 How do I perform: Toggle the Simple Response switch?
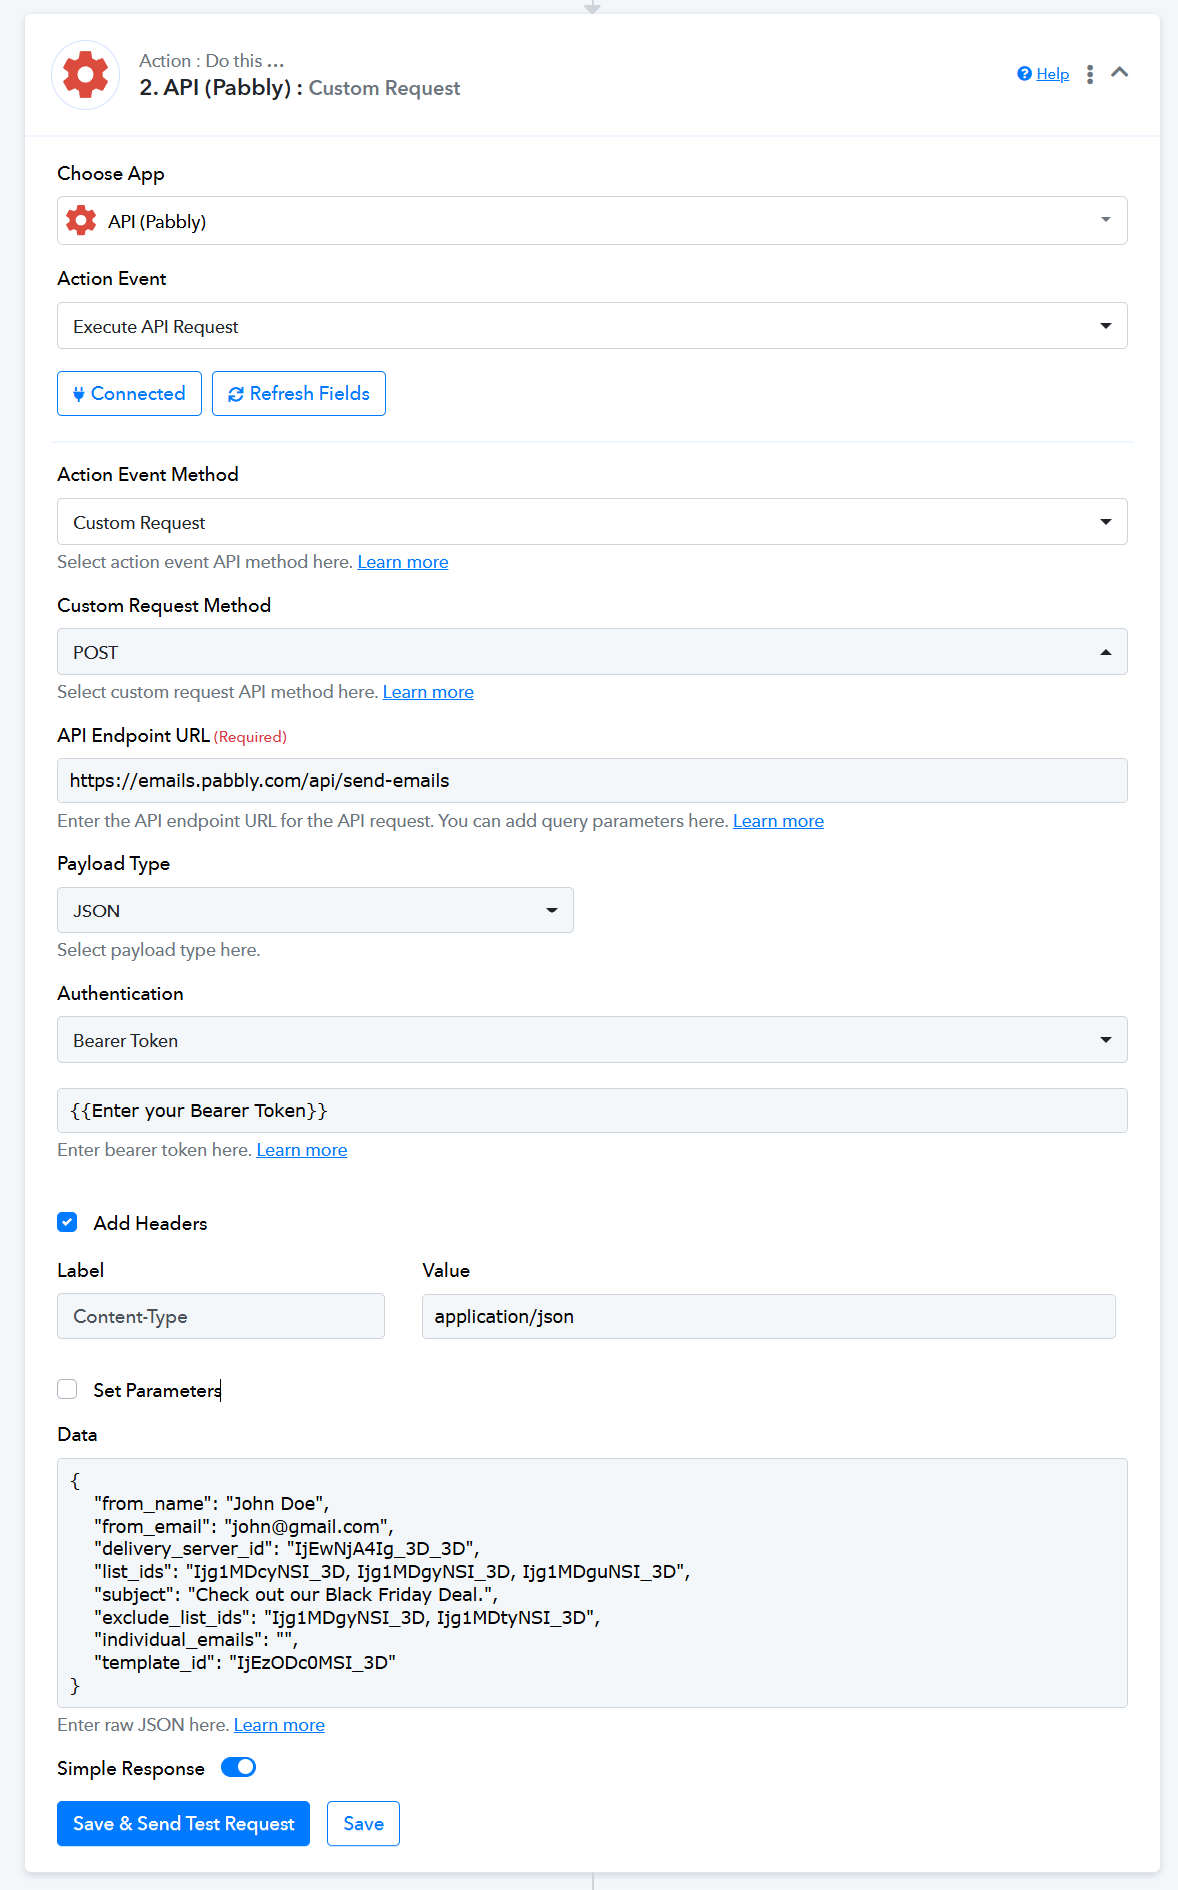coord(239,1767)
